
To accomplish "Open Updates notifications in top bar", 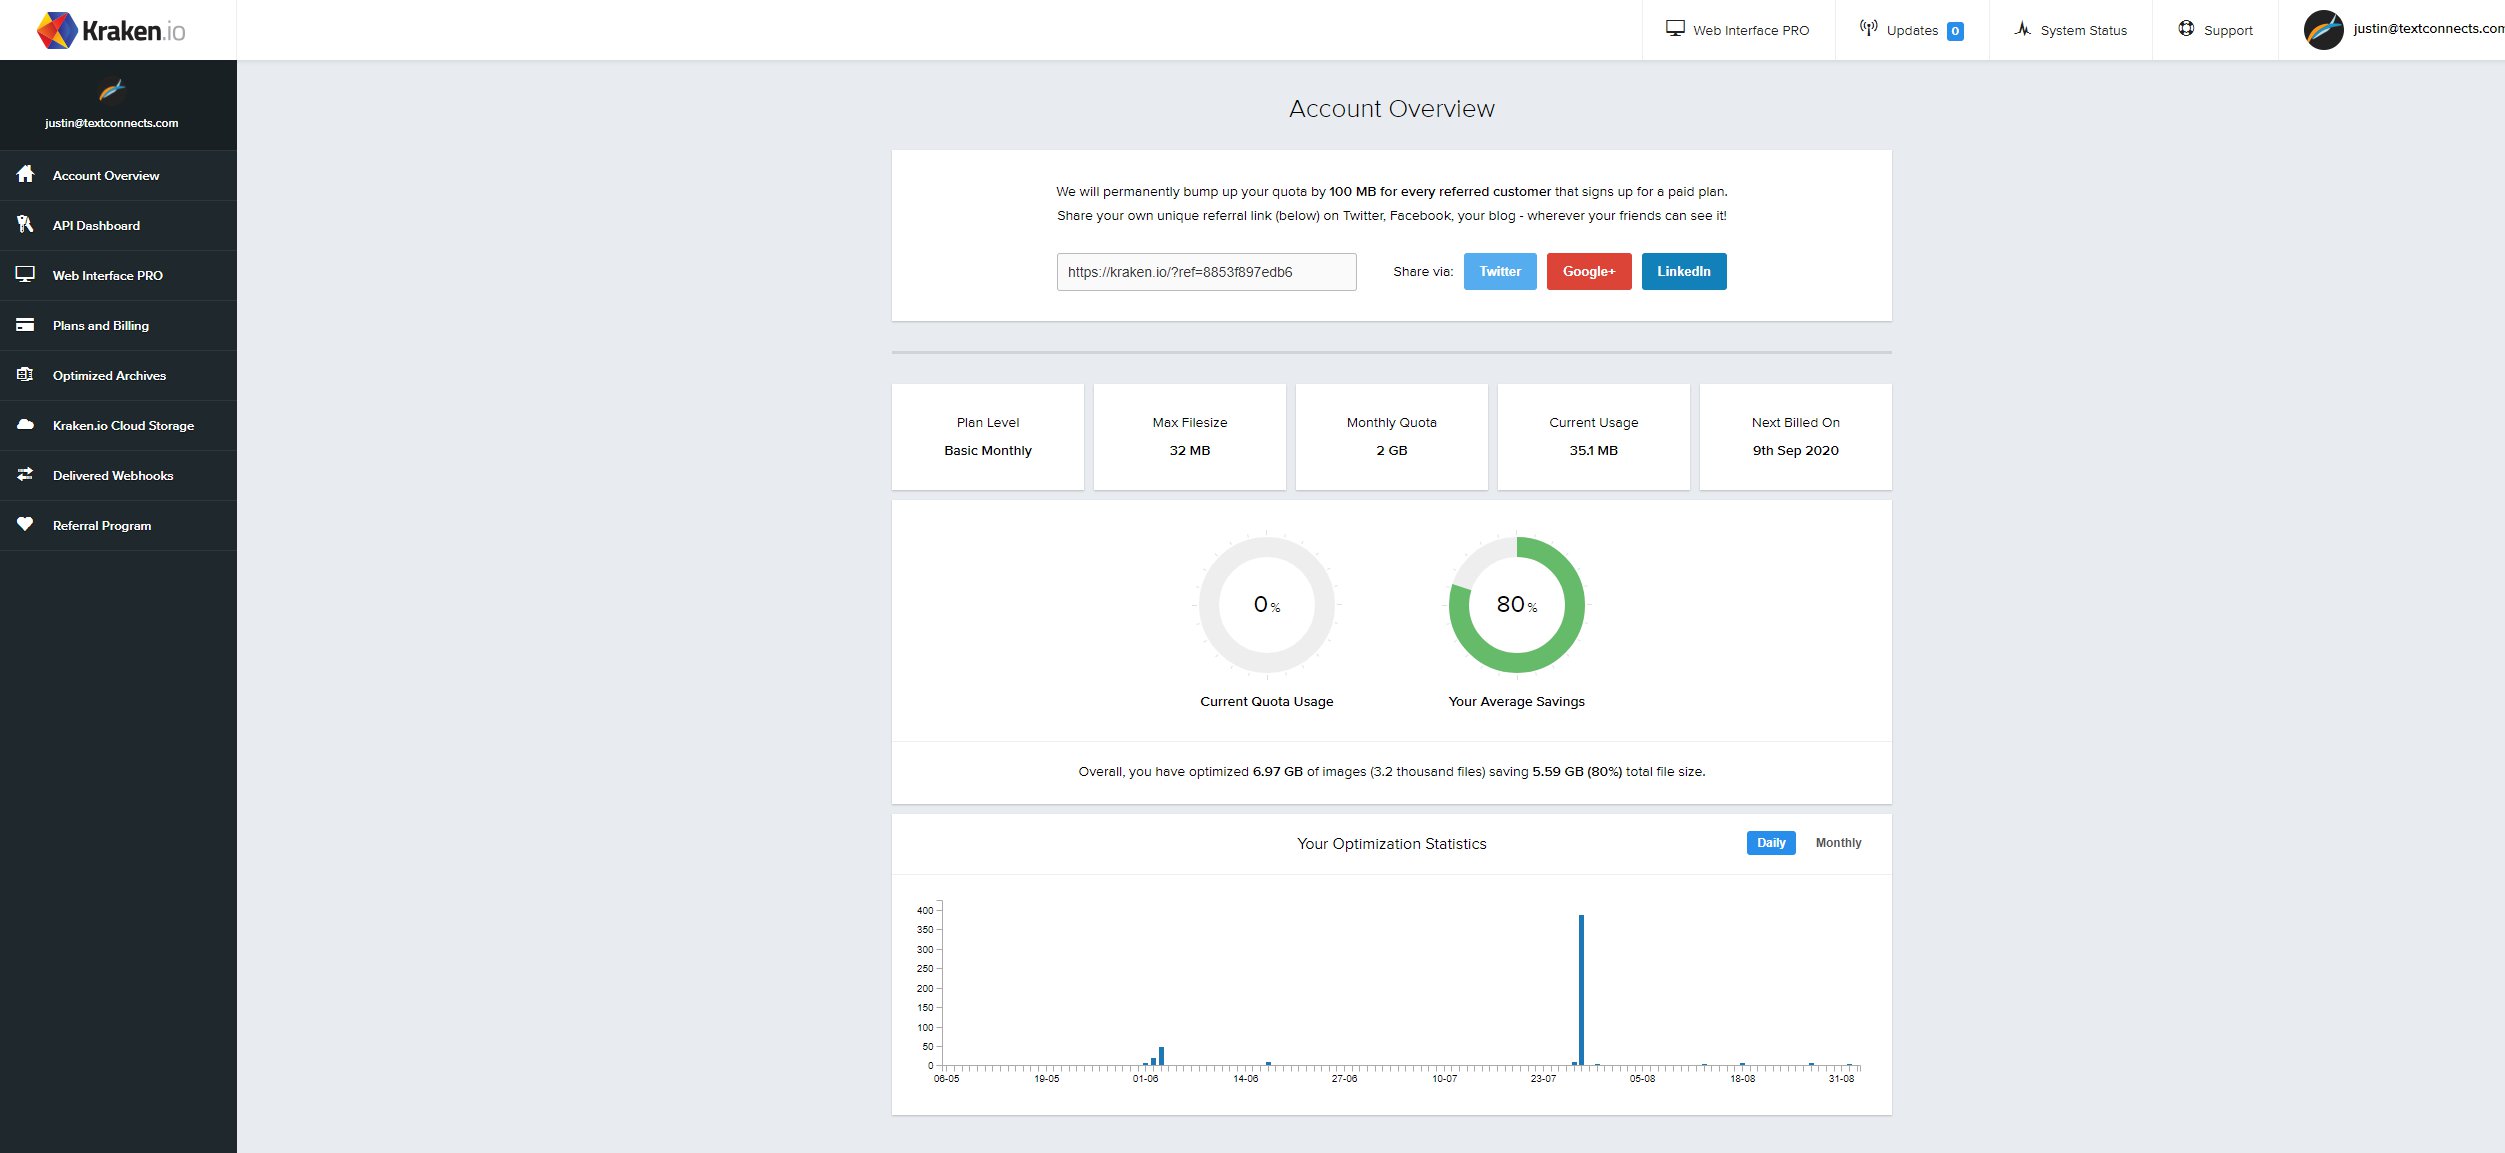I will coord(1911,30).
